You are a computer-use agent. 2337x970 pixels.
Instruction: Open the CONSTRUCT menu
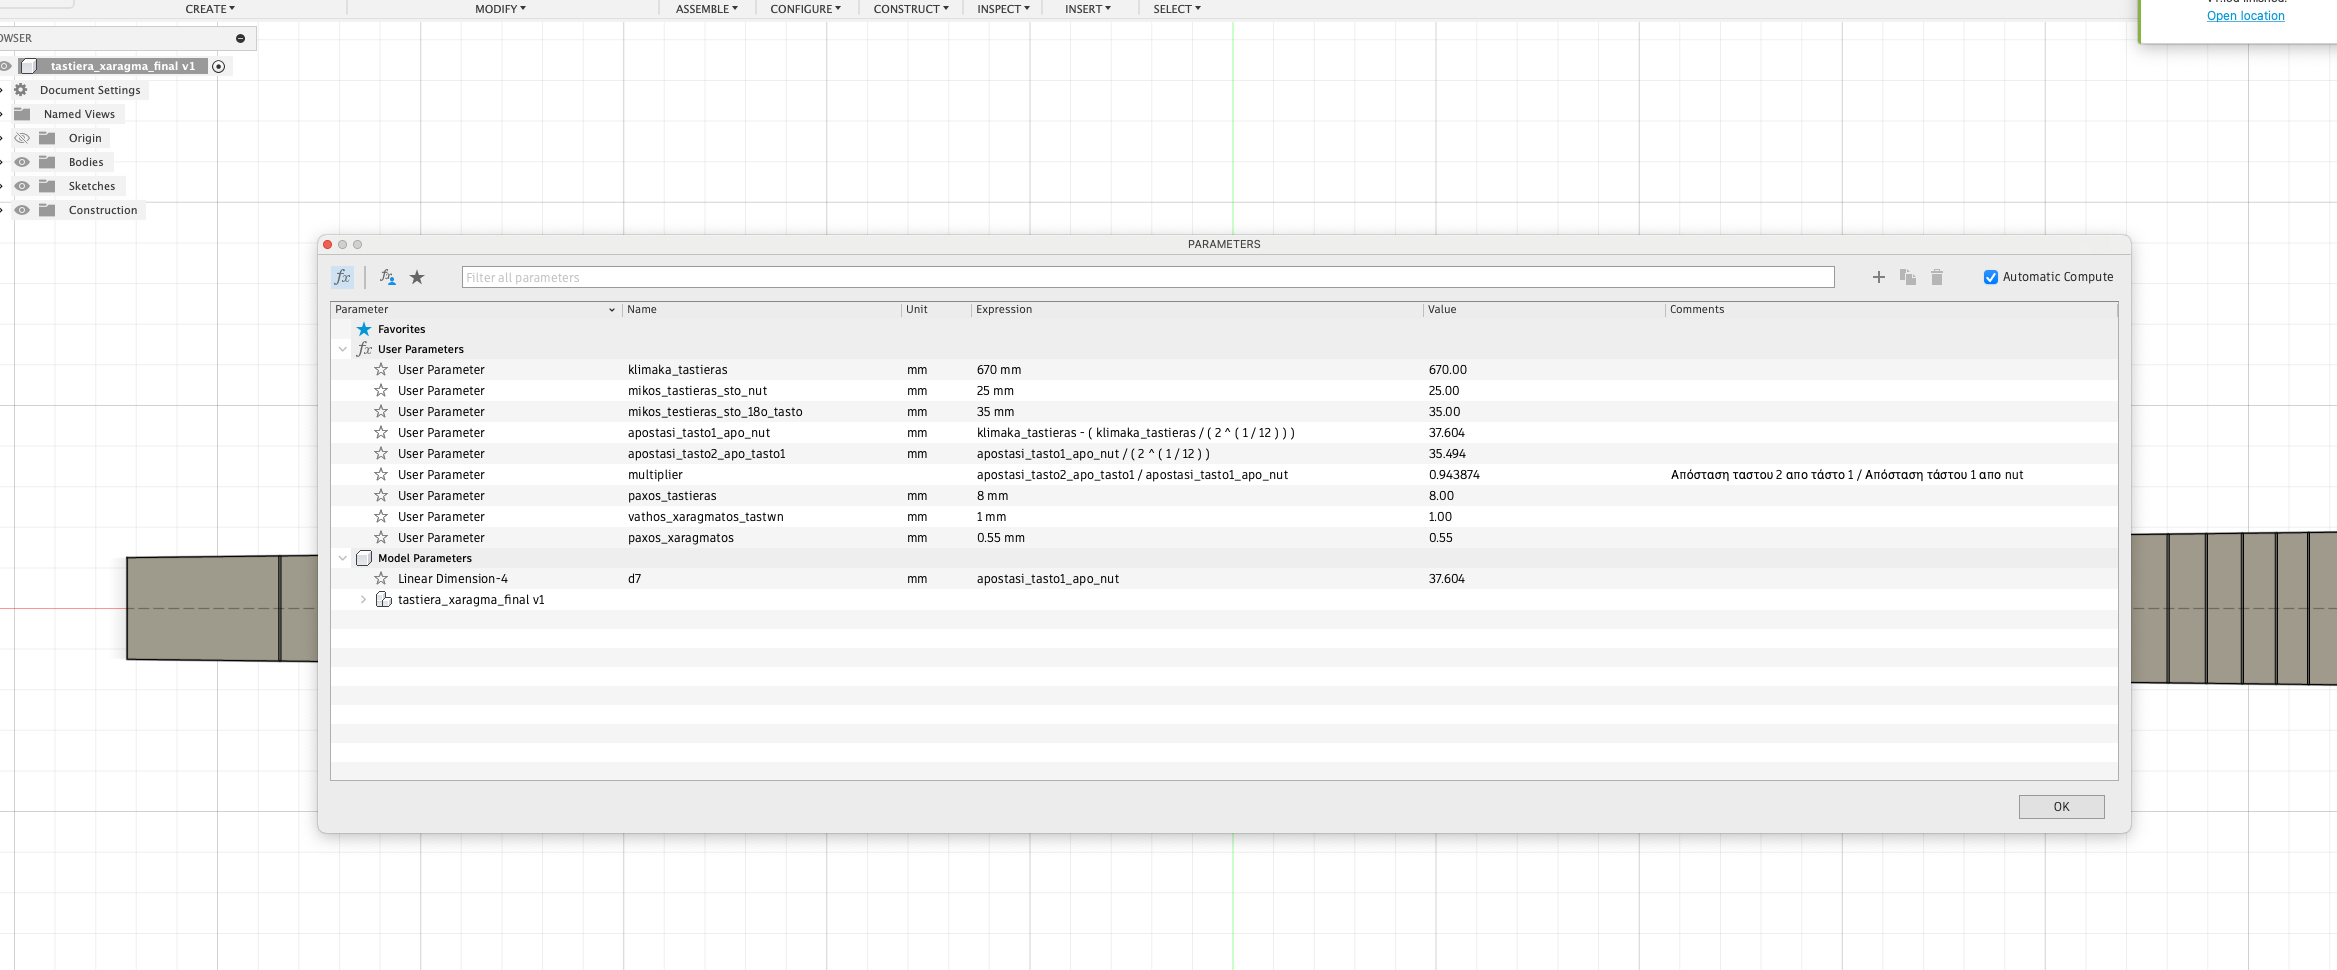click(x=910, y=9)
